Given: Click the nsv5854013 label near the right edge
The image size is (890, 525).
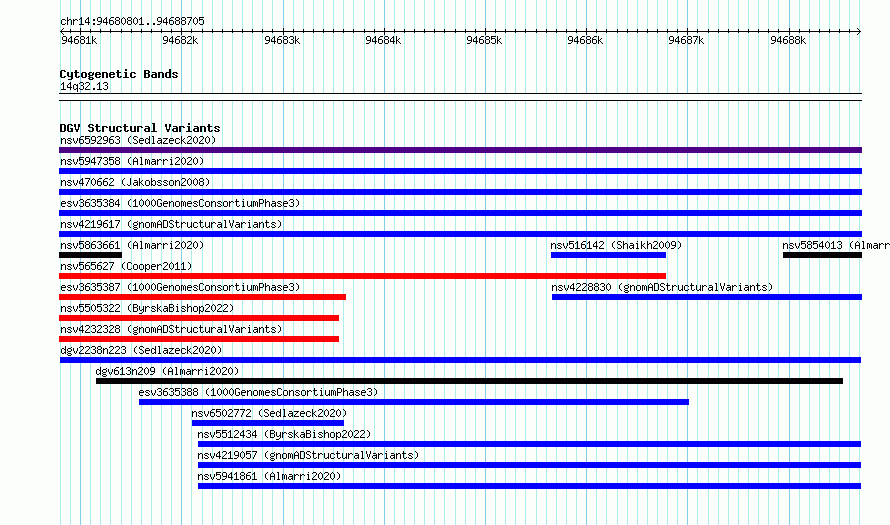Looking at the screenshot, I should pos(836,245).
